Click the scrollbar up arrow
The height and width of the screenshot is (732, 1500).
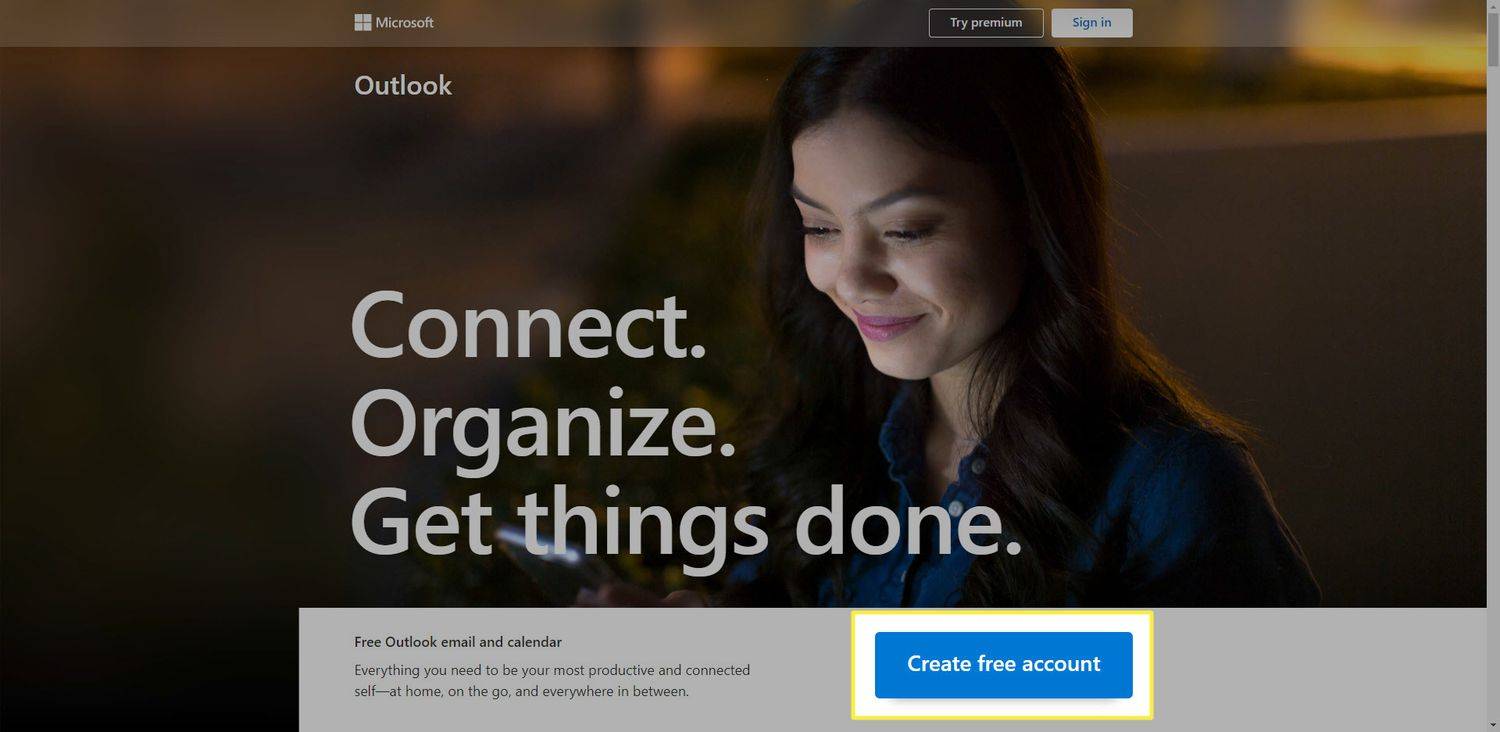[1493, 7]
